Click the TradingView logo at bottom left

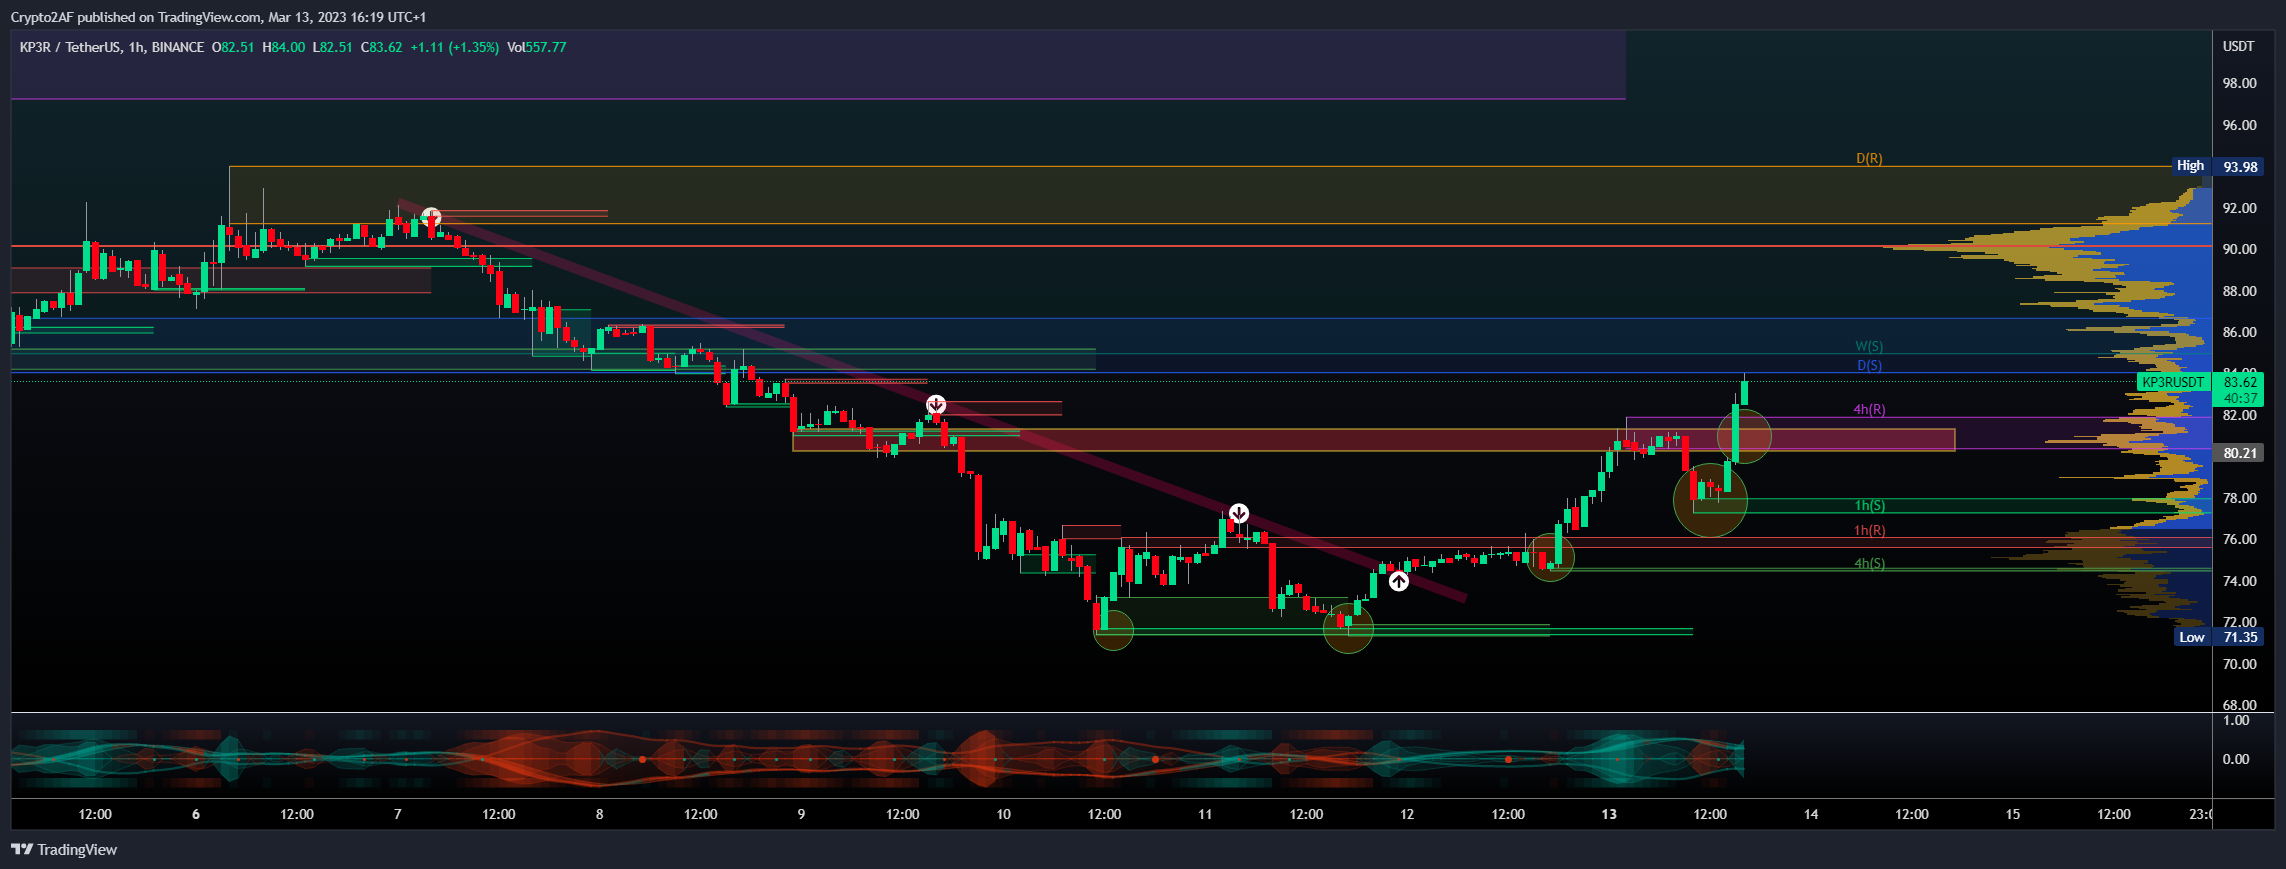tap(64, 849)
